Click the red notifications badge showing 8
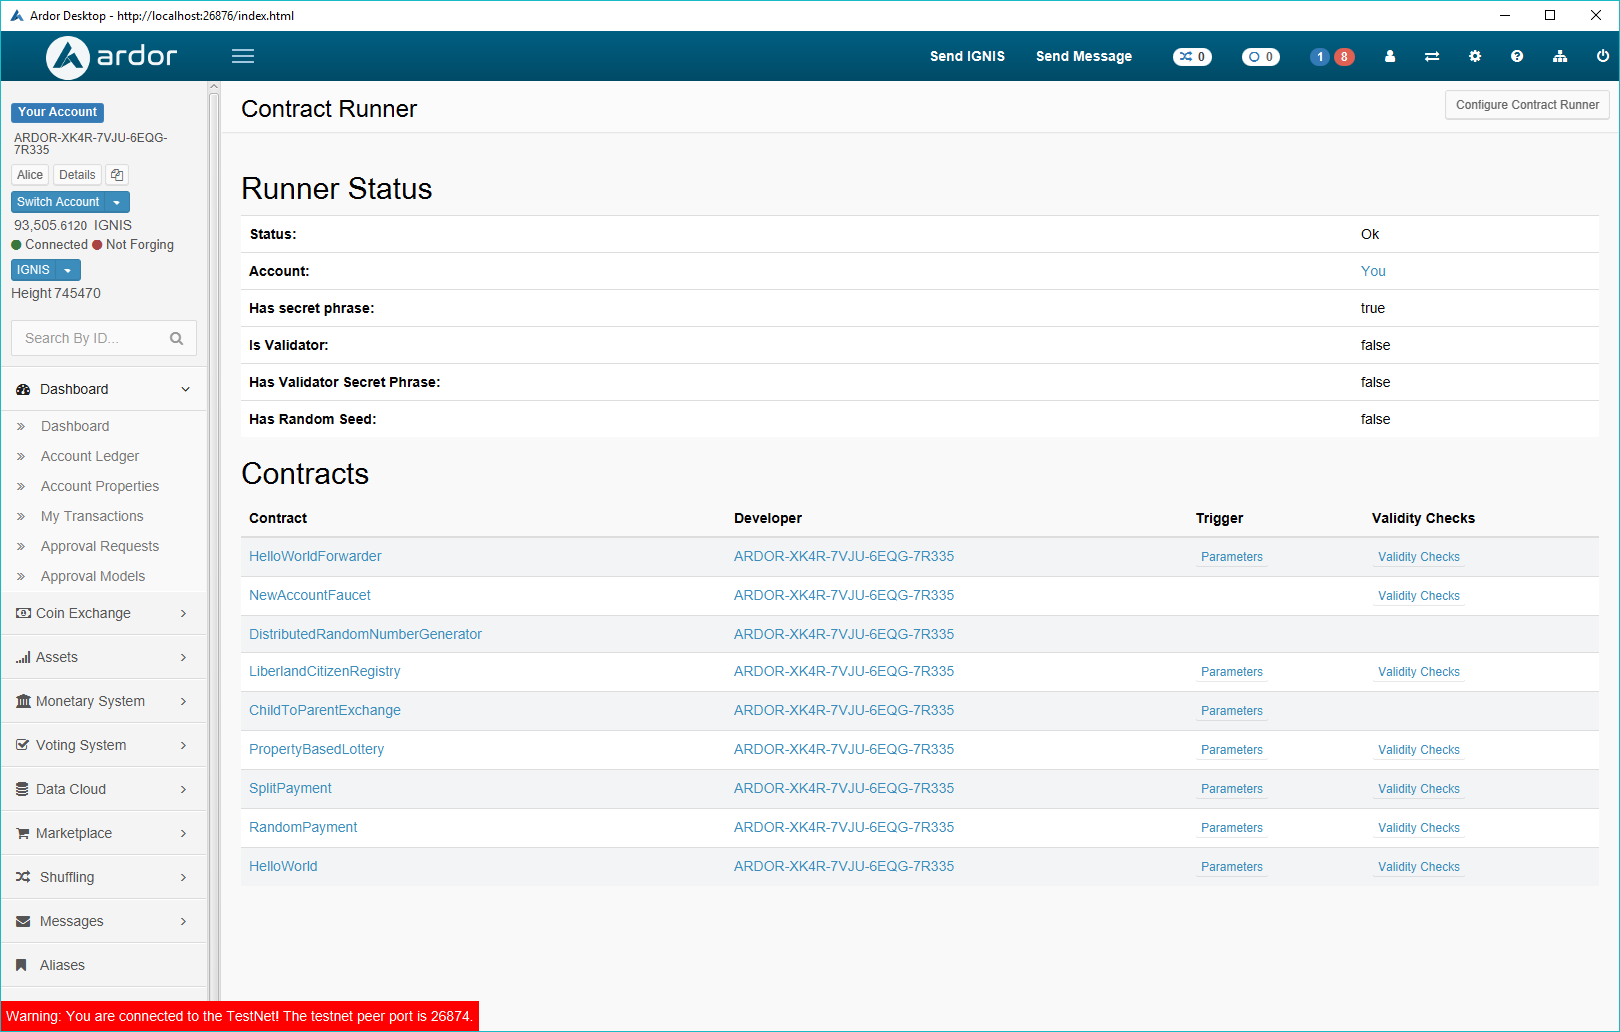This screenshot has height=1032, width=1620. pos(1345,57)
